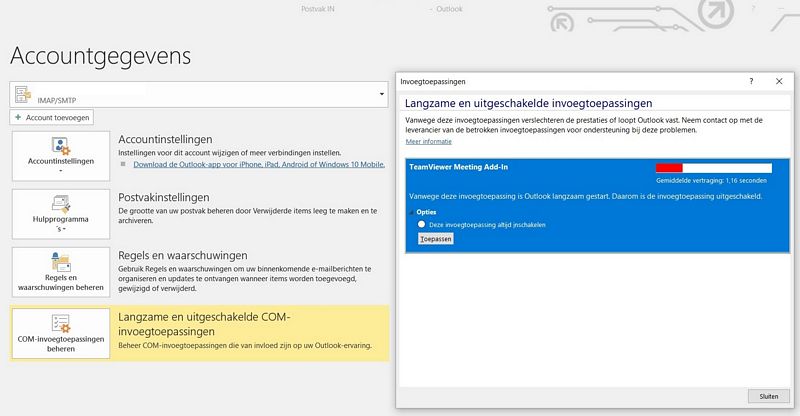Click the Postvakinstellingen heading
The image size is (800, 416).
164,198
